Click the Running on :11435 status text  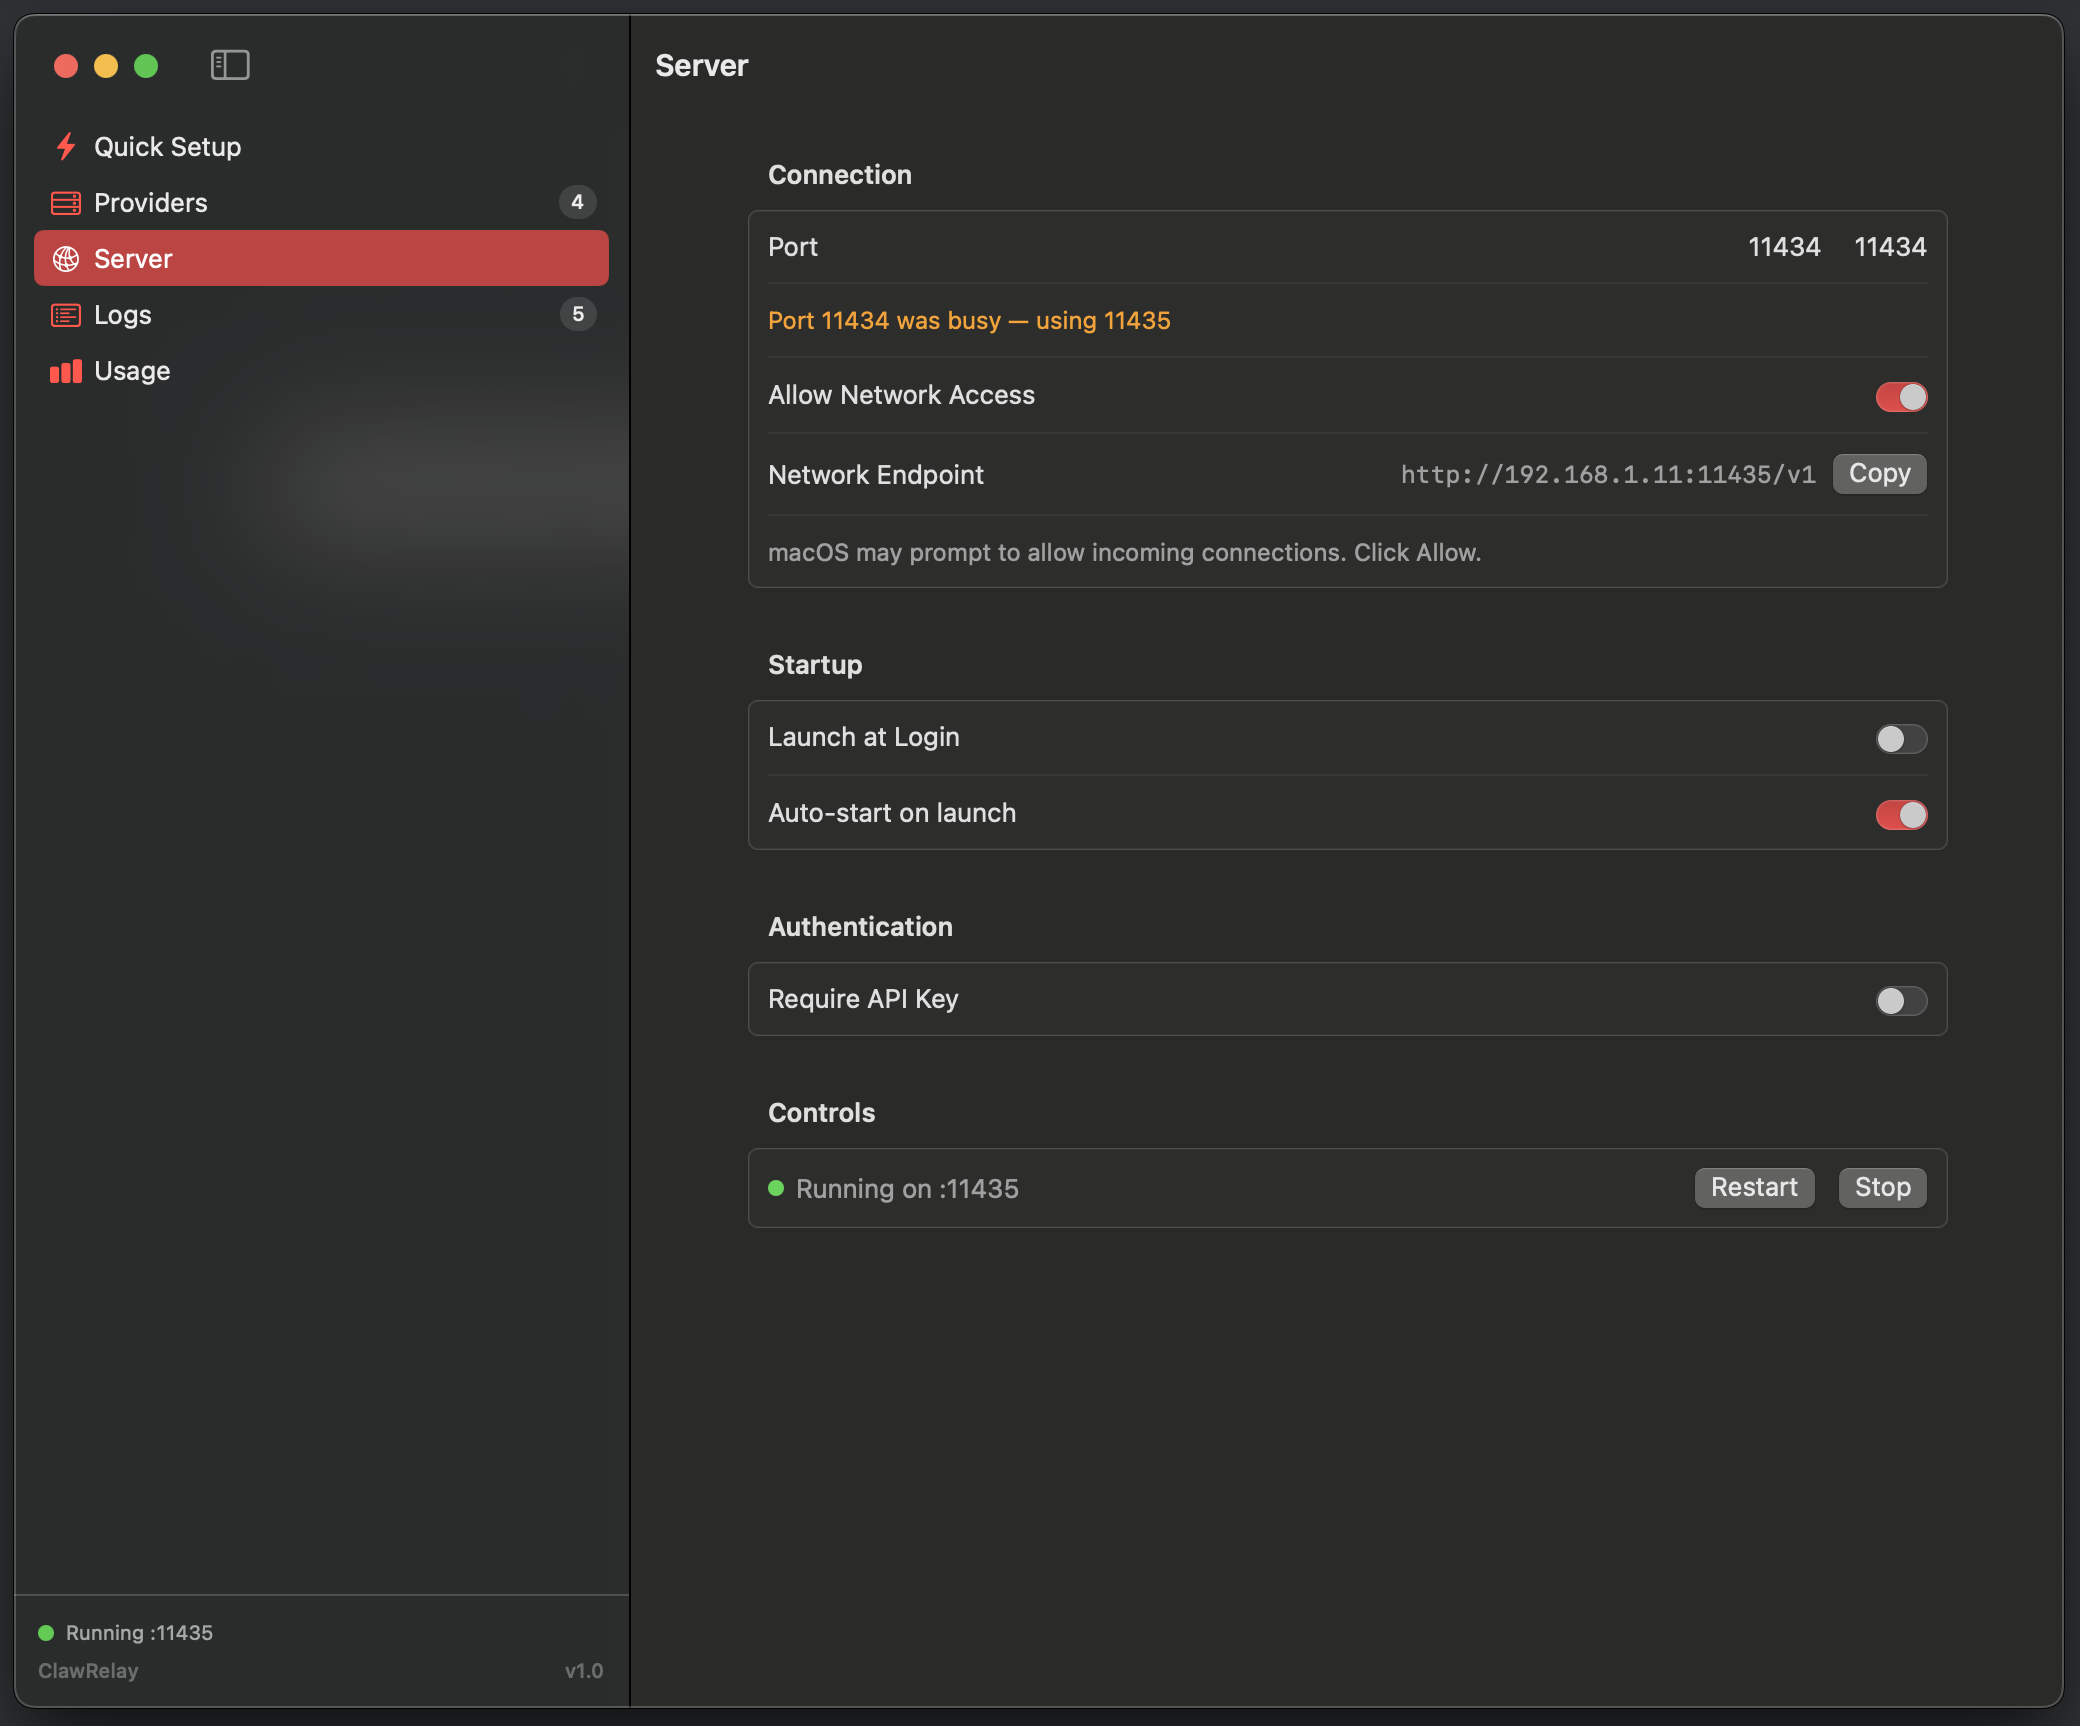(907, 1188)
